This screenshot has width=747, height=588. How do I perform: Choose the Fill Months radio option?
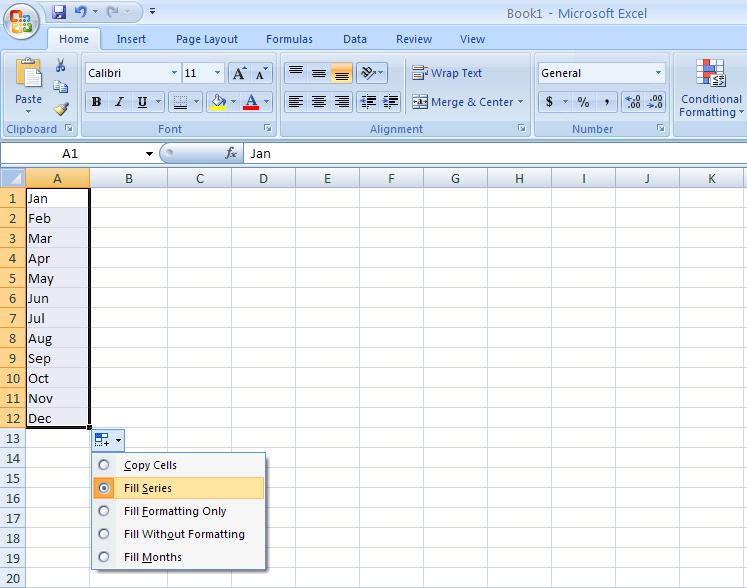pos(104,557)
